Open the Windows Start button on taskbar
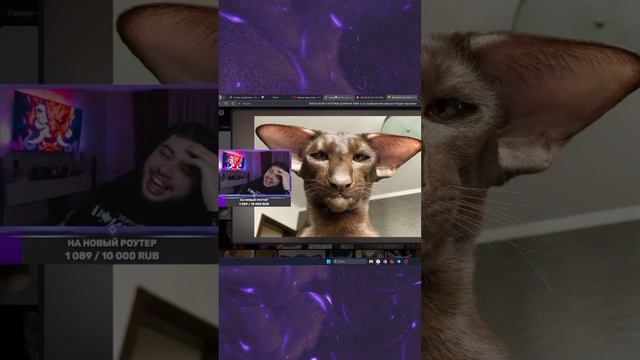 pos(329,262)
